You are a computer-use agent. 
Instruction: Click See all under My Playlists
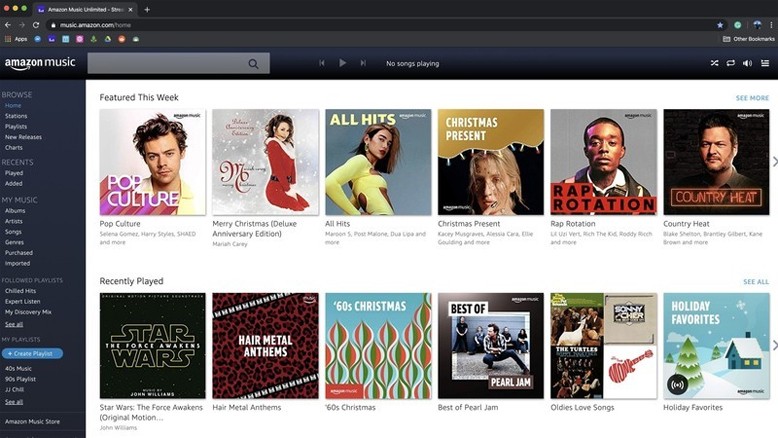coord(14,402)
